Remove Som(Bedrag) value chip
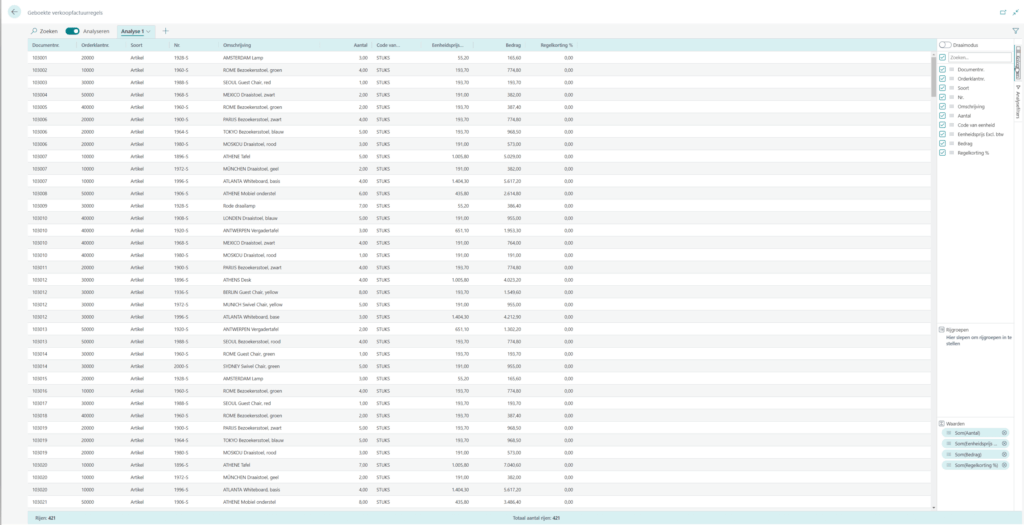This screenshot has width=1024, height=525. click(1004, 454)
